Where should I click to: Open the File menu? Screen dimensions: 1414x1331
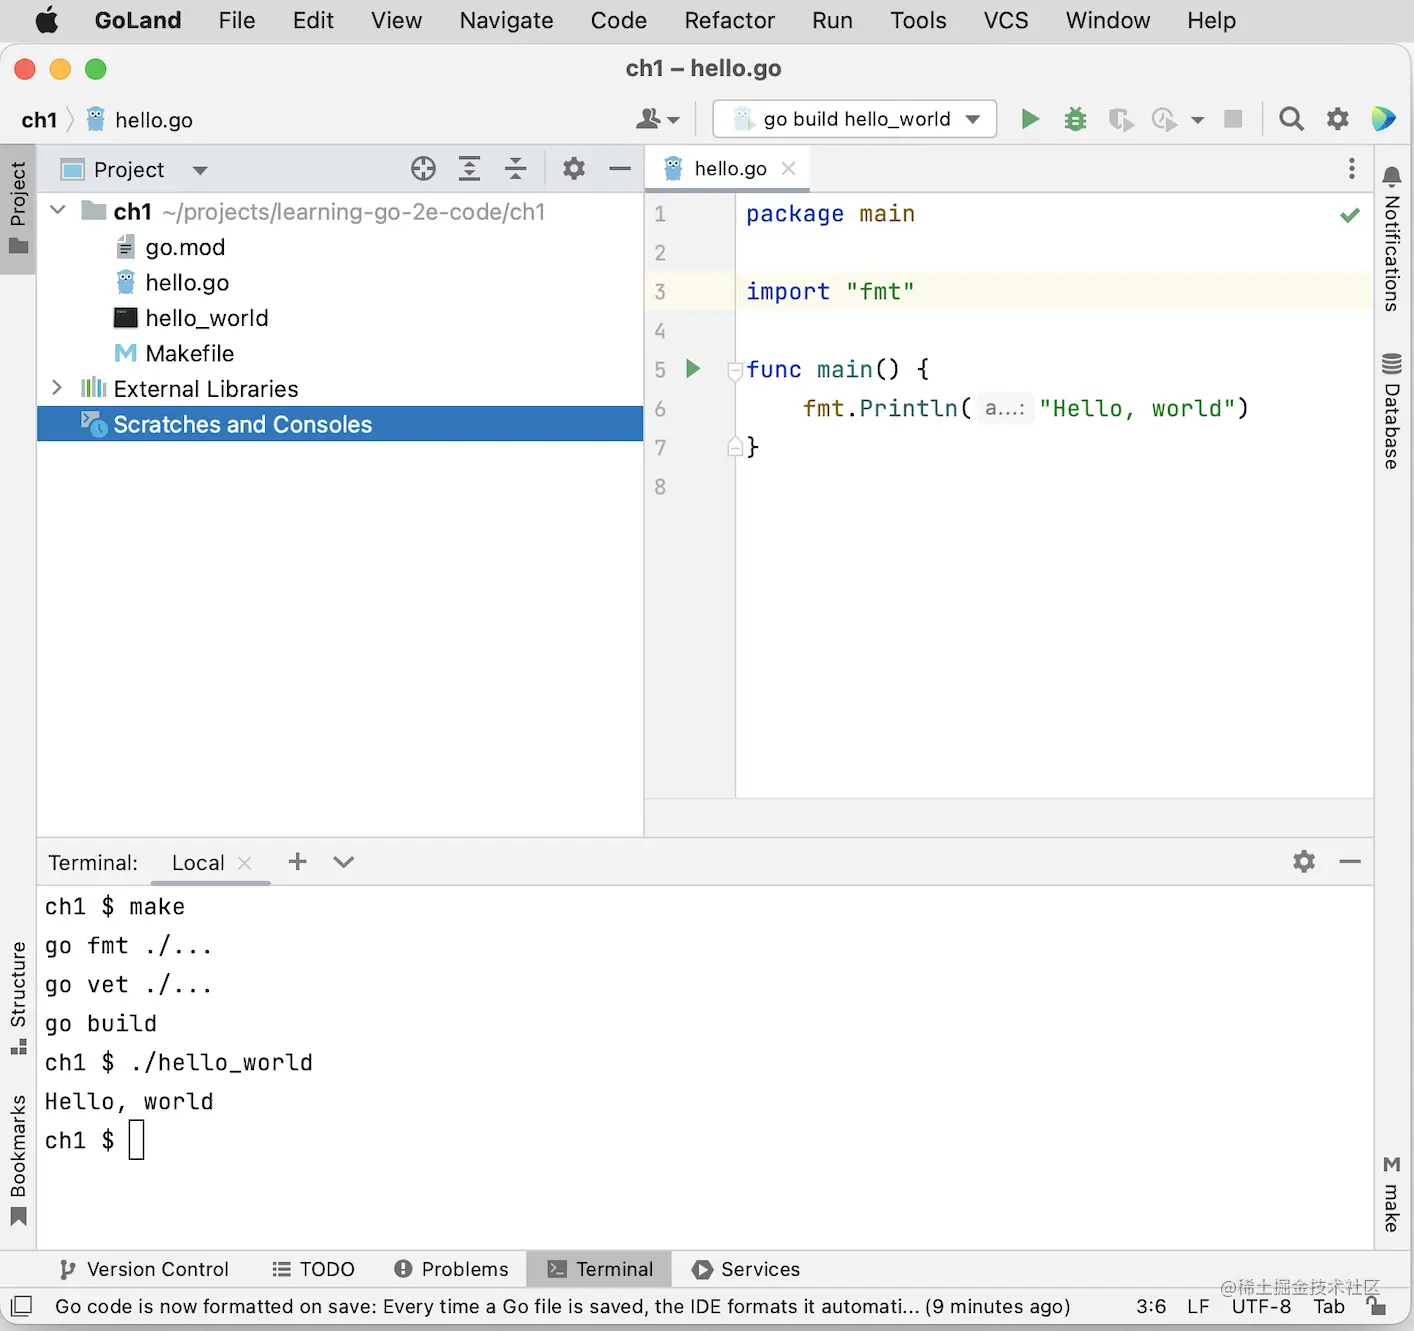pyautogui.click(x=236, y=20)
